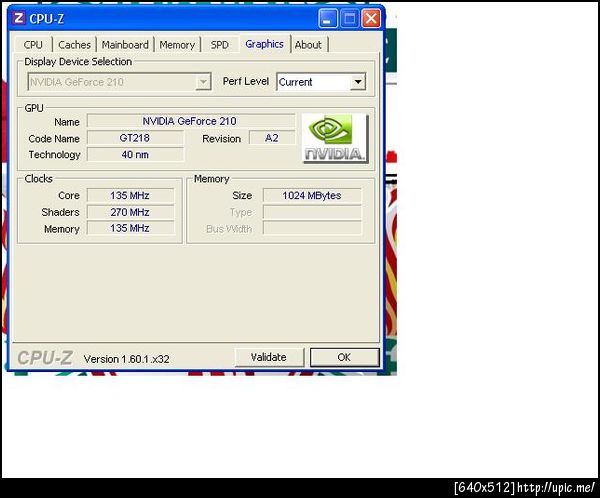Click the CPU-Z logo text in footer
600x498 pixels.
pos(45,358)
